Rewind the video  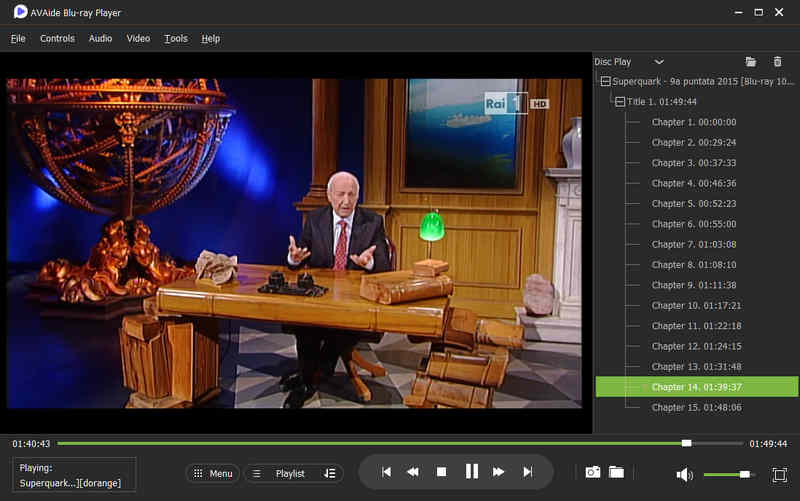coord(413,472)
